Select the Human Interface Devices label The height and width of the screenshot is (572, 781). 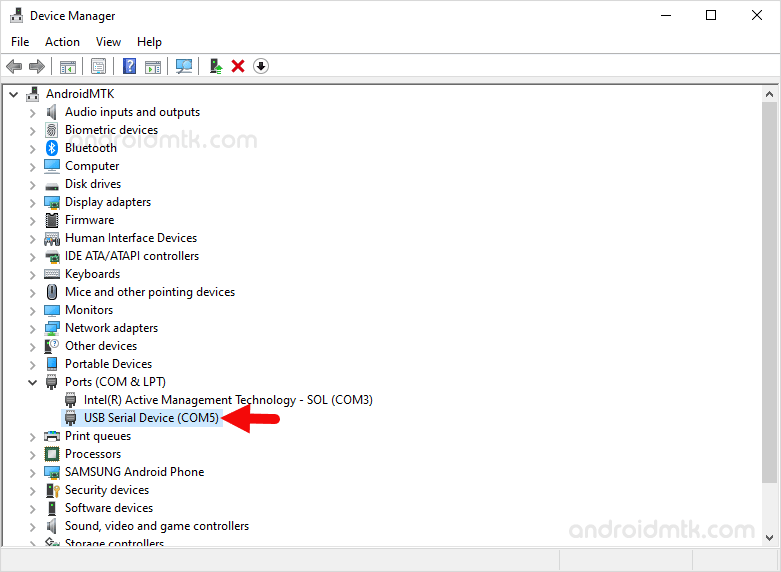(x=130, y=238)
